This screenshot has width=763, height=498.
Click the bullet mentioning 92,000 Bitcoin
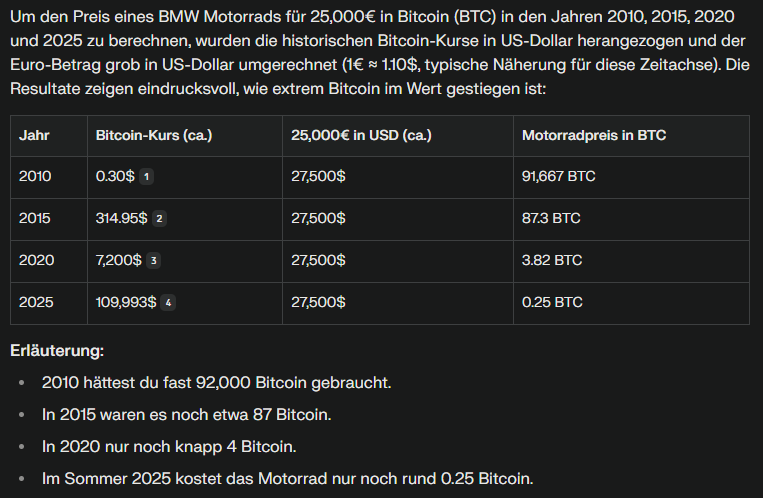[216, 383]
